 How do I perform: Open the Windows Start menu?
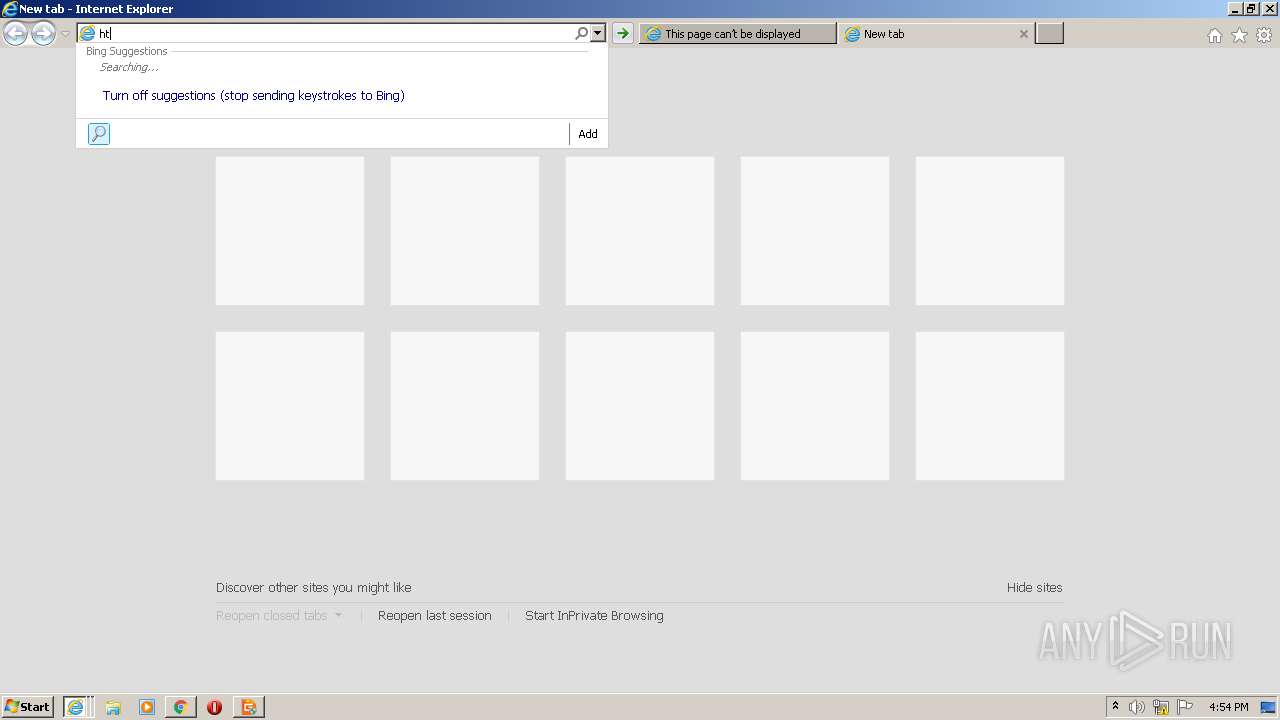coord(28,707)
